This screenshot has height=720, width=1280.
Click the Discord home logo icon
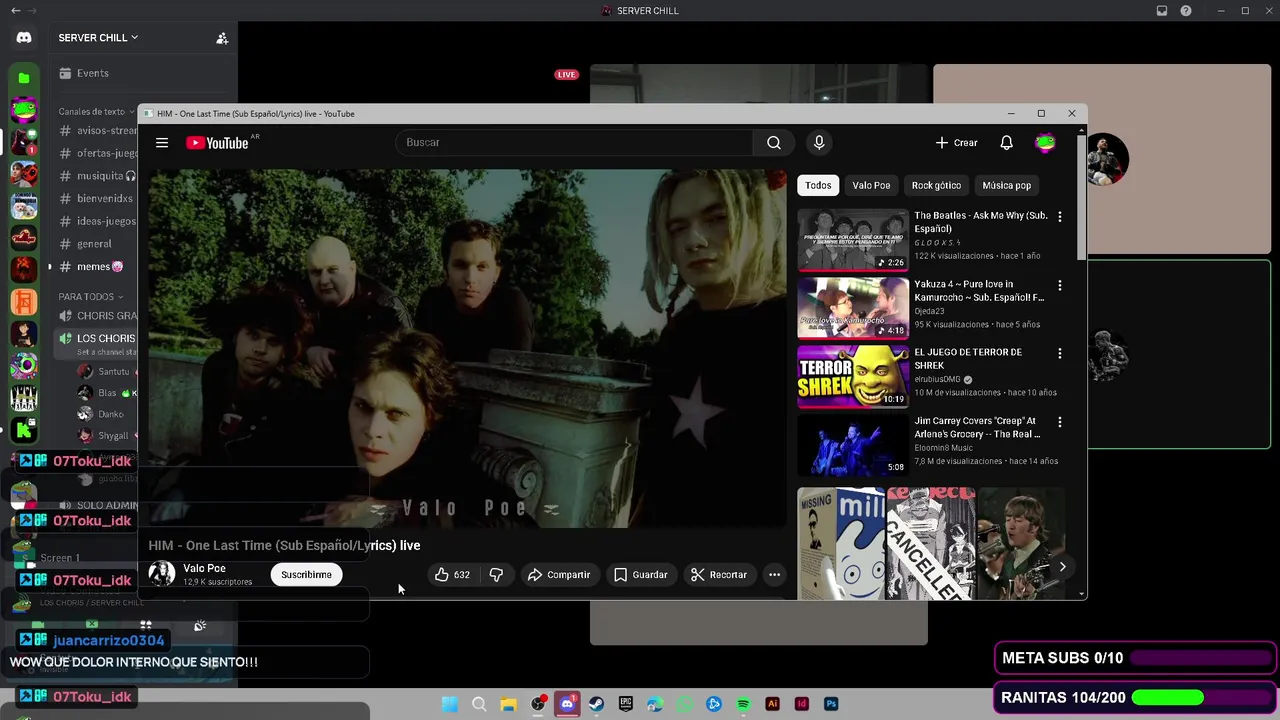pyautogui.click(x=24, y=38)
